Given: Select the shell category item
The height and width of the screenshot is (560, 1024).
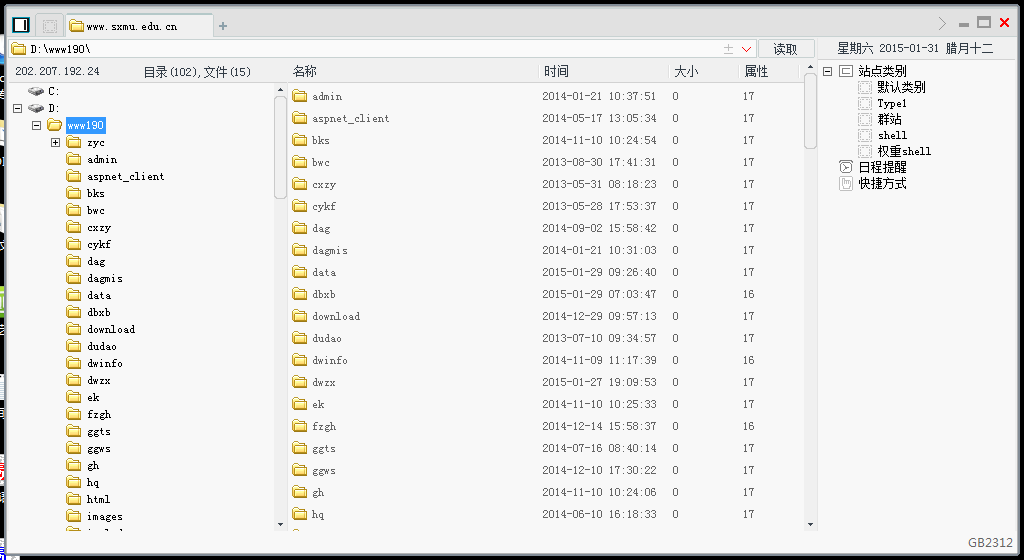Looking at the screenshot, I should tap(892, 135).
